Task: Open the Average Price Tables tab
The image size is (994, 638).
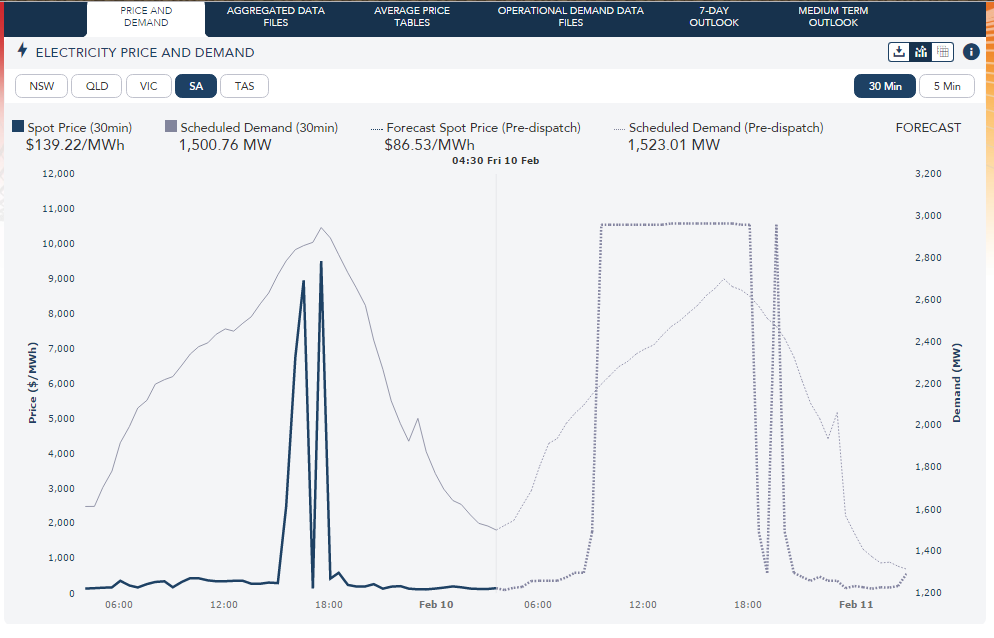Action: pos(411,17)
